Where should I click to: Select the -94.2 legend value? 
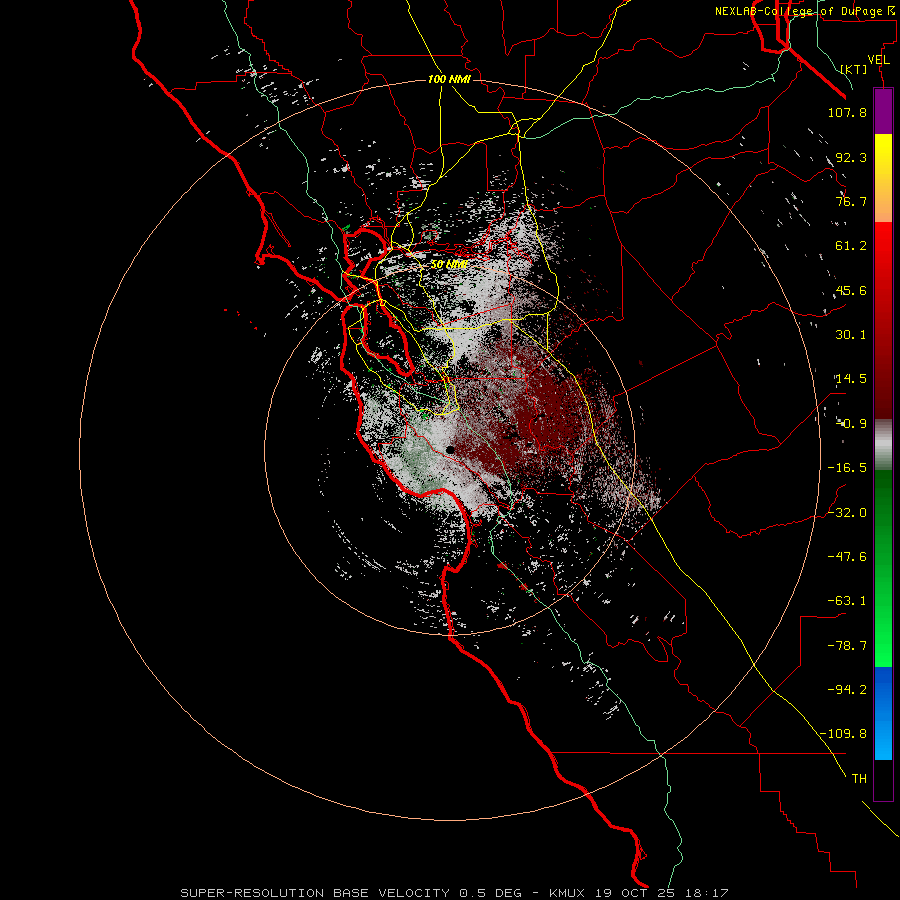(847, 690)
